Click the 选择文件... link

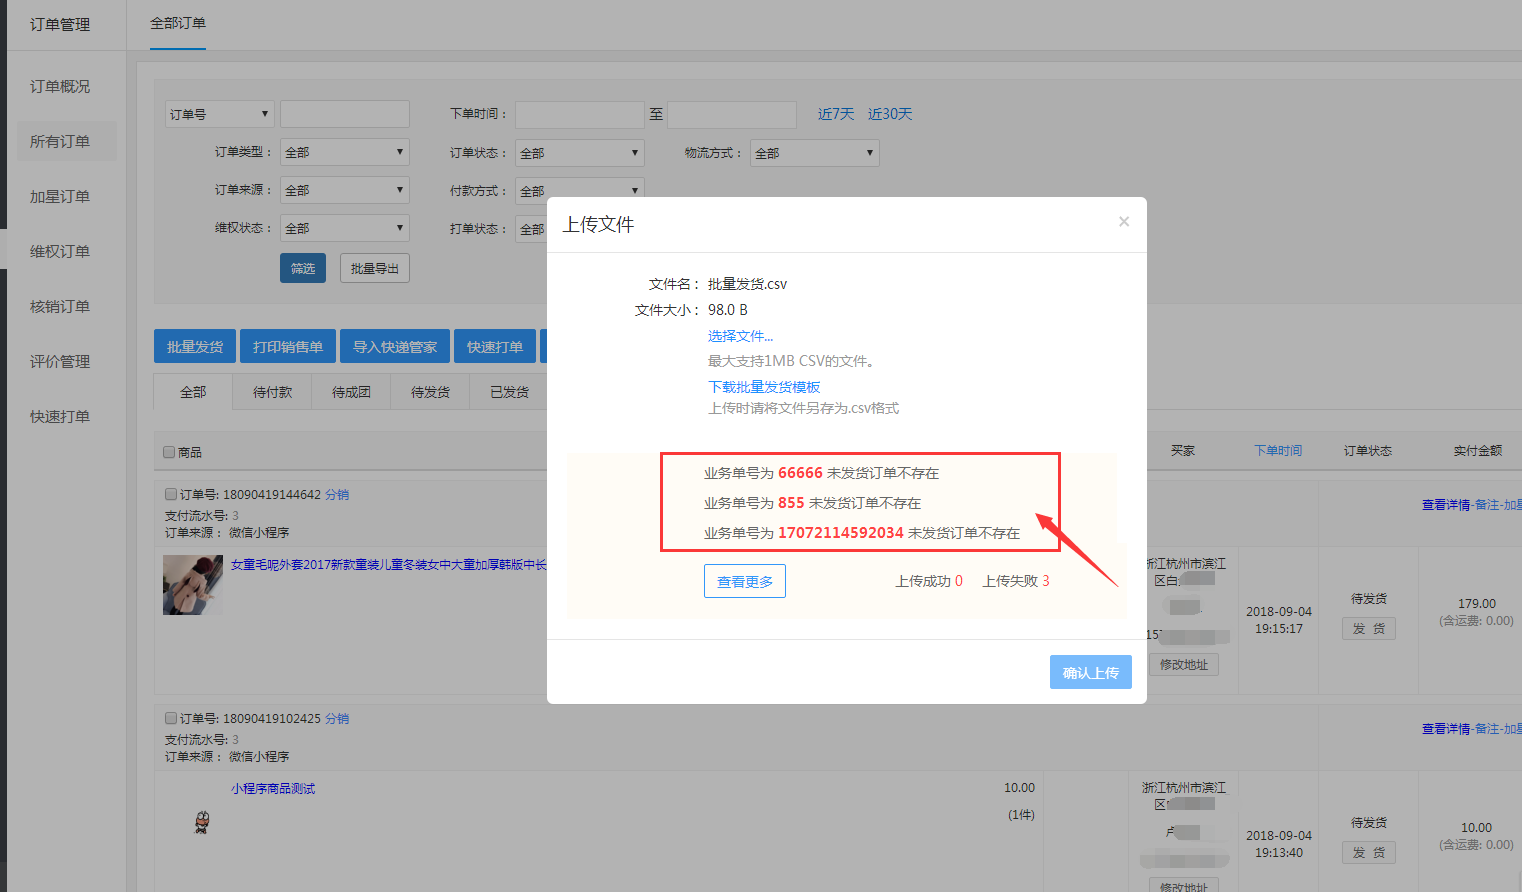[740, 336]
